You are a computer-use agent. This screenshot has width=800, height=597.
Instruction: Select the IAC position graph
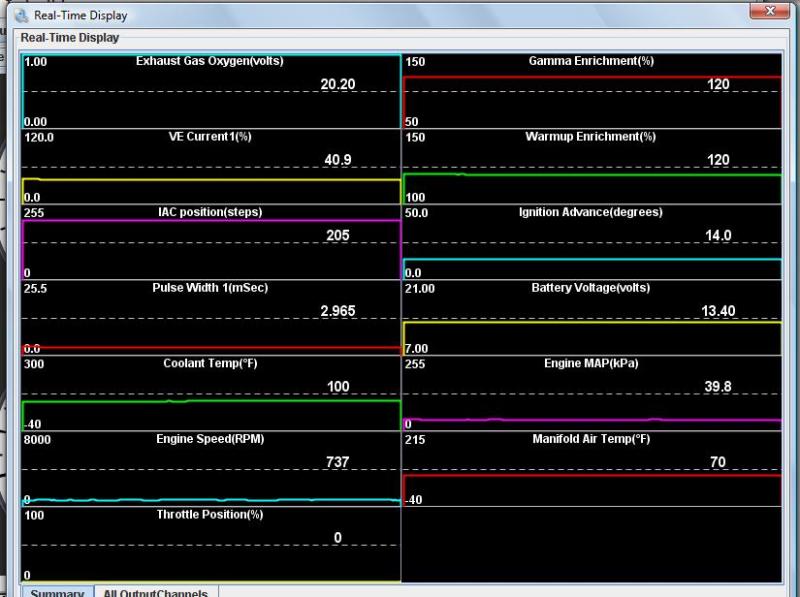pyautogui.click(x=210, y=242)
